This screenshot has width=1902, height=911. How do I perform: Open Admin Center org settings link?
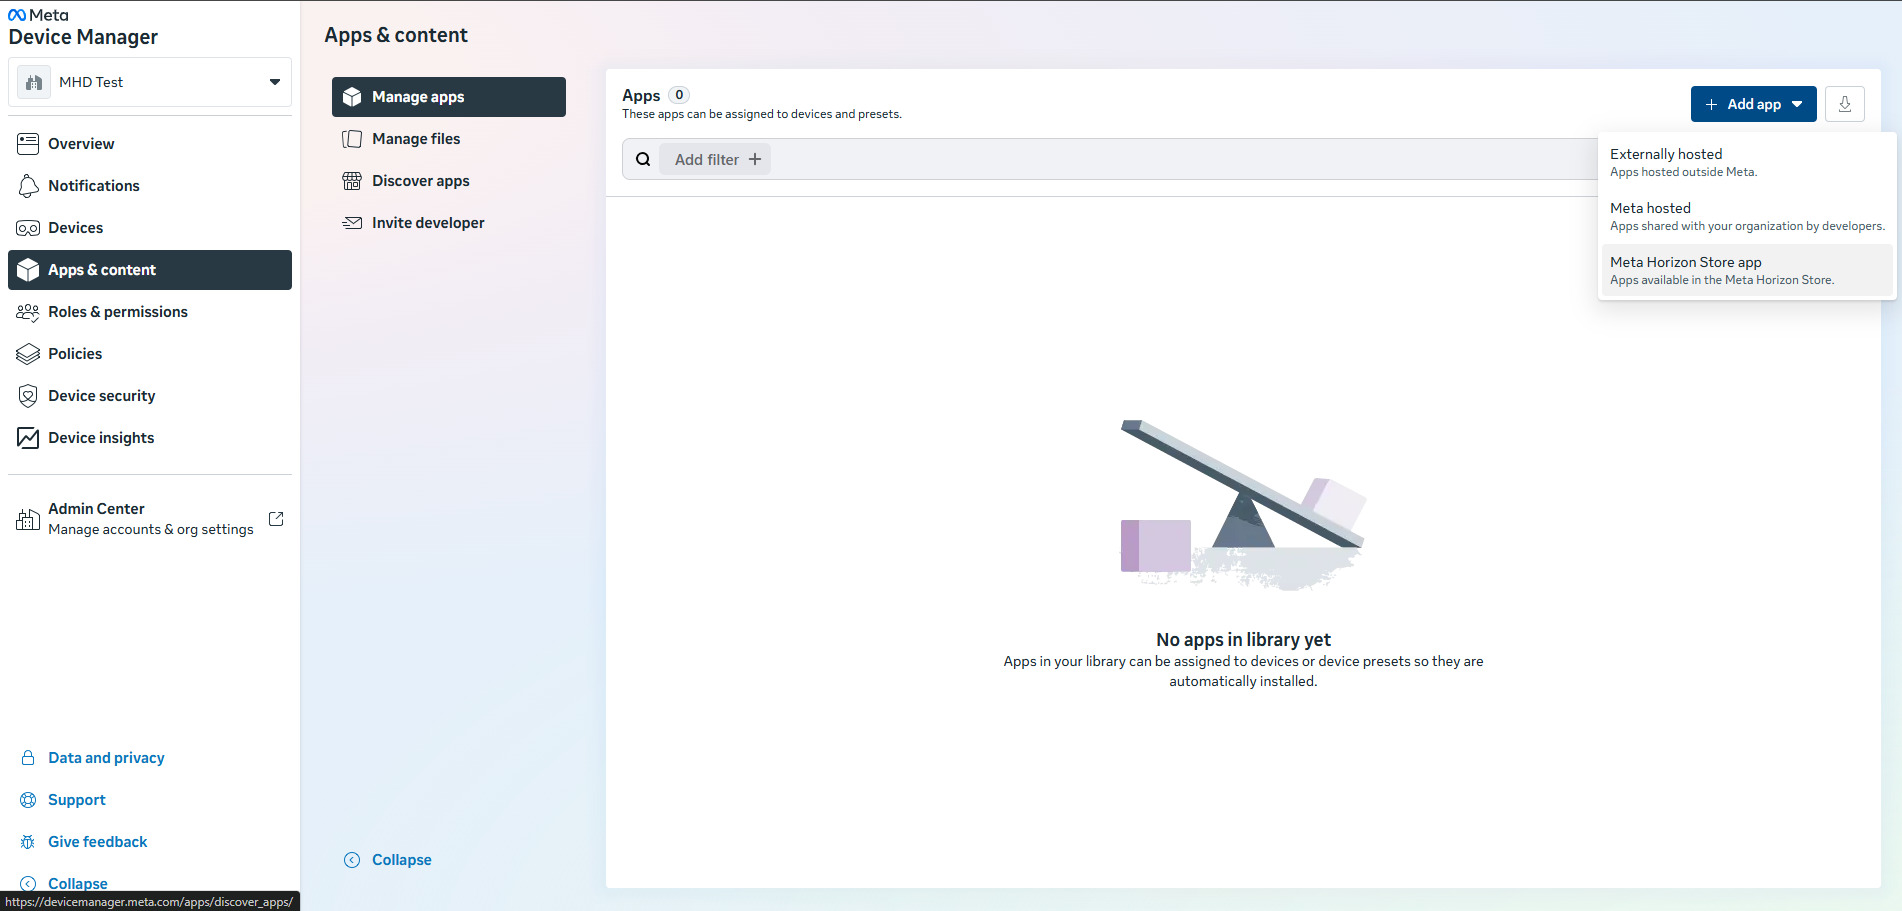(x=150, y=519)
